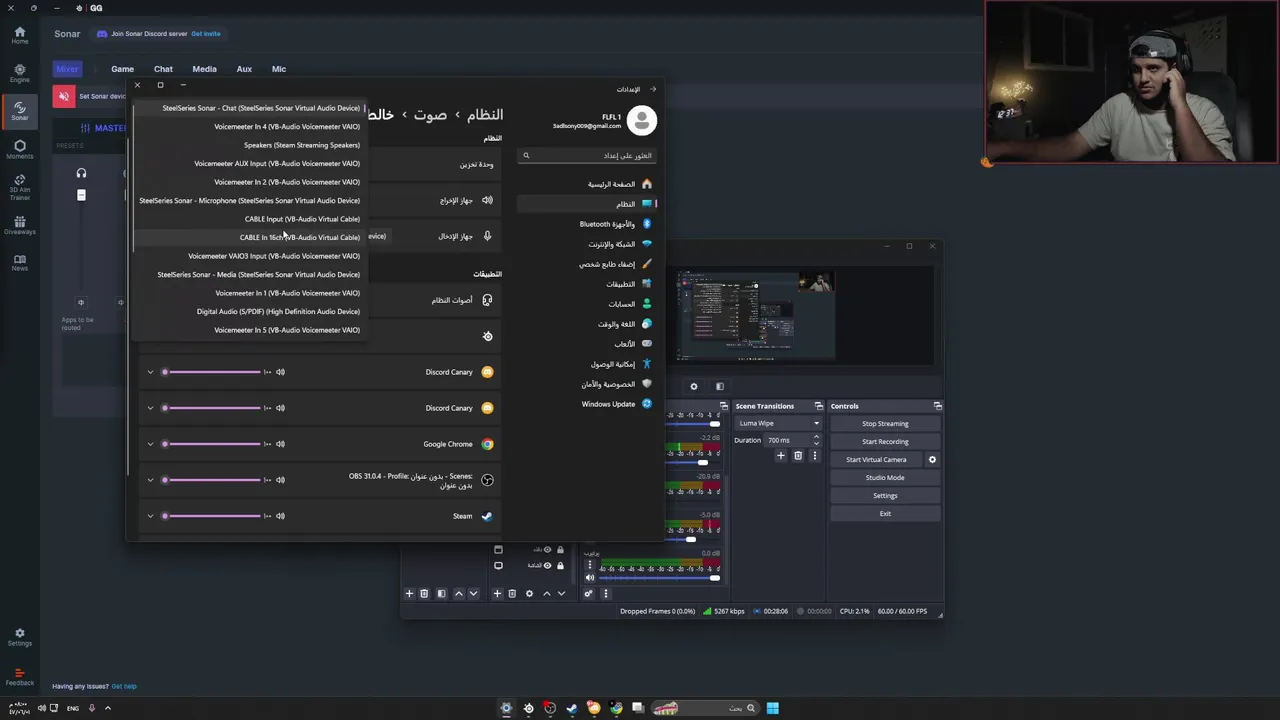Screen dimensions: 1280x720
Task: Switch to the Aux tab in Sonar
Action: pos(244,69)
